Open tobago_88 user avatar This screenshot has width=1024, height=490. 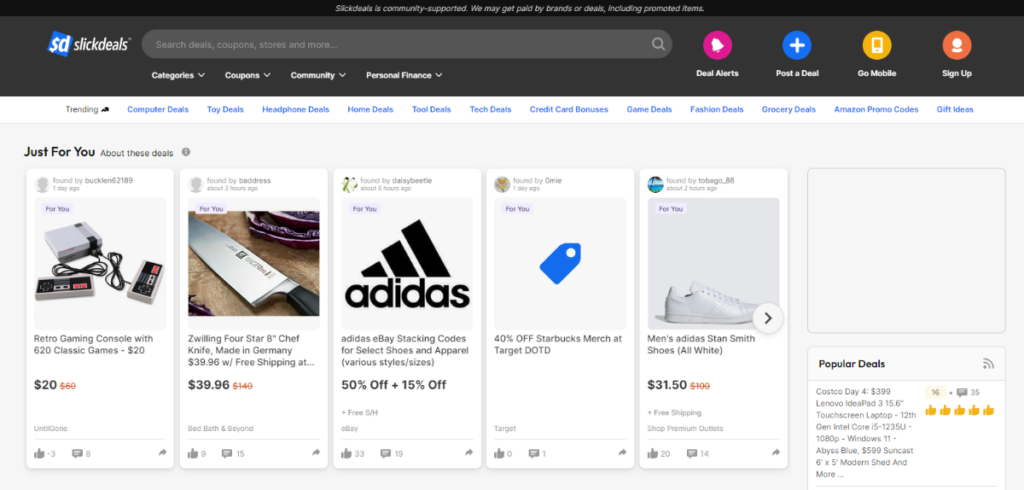coord(655,184)
